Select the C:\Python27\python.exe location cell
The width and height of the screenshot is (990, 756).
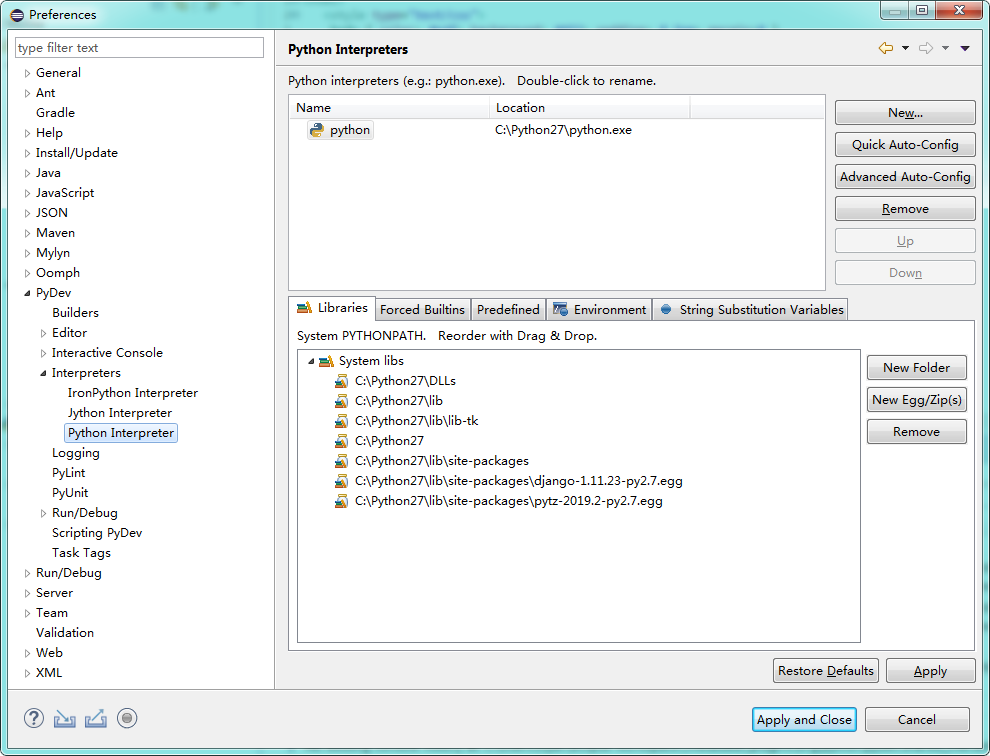(x=563, y=130)
